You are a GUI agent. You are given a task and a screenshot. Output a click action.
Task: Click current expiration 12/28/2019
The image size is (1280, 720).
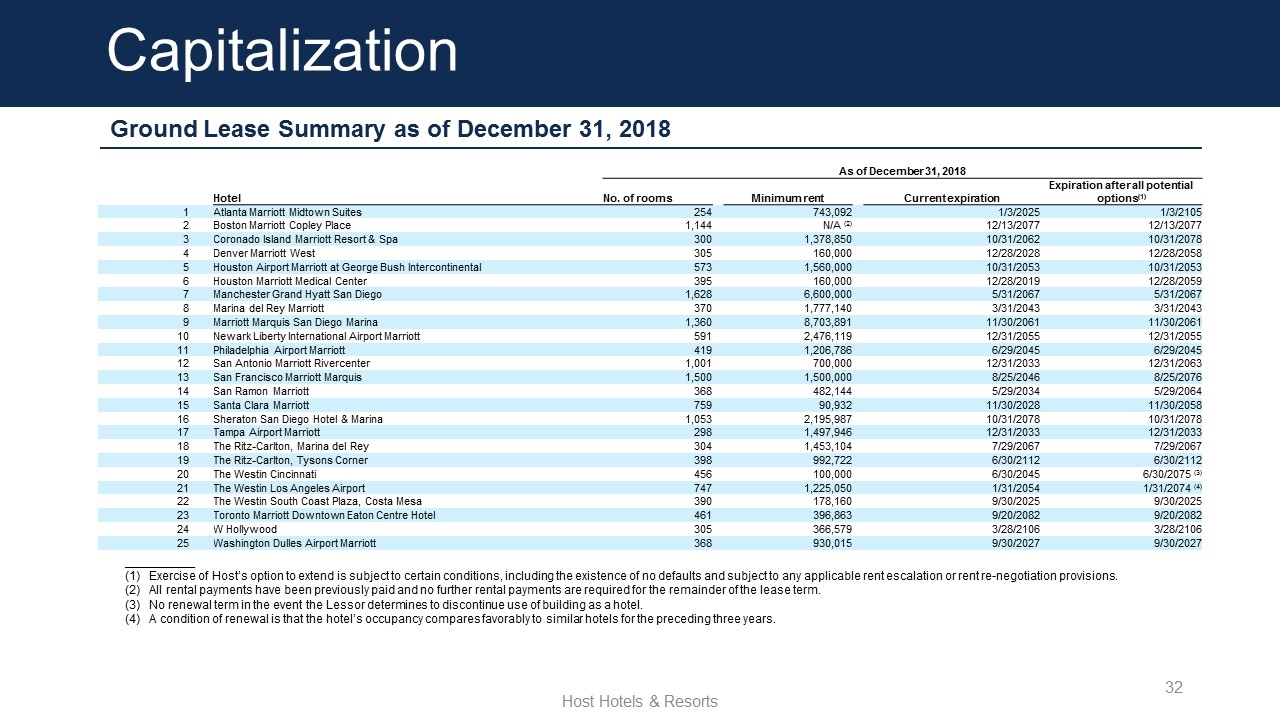(x=1014, y=281)
